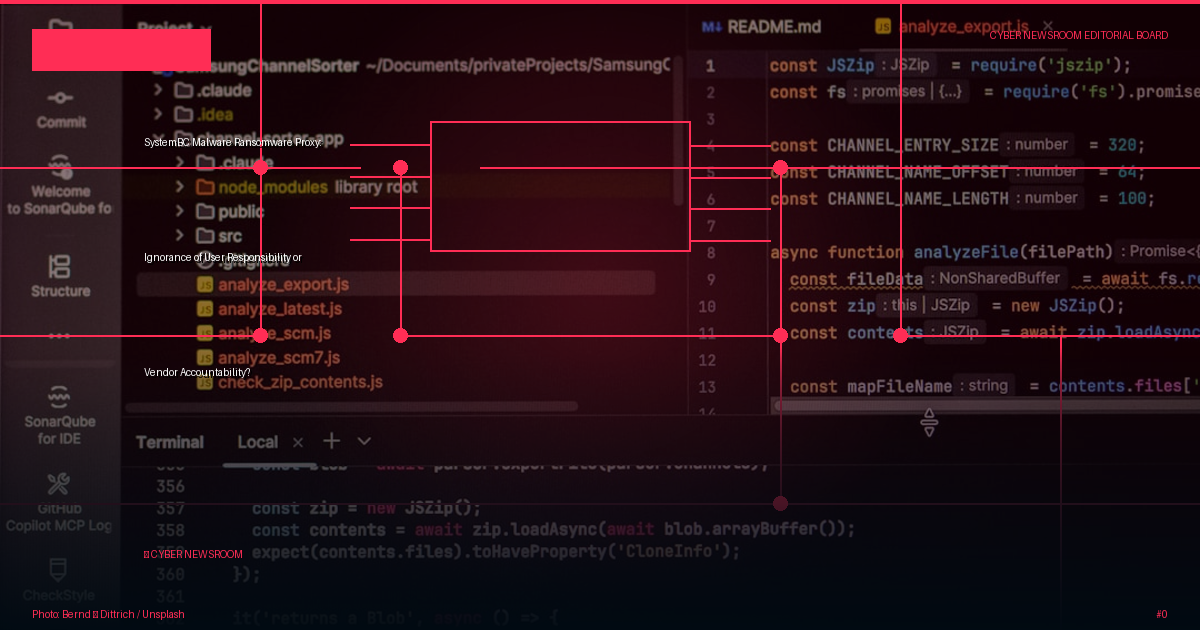This screenshot has height=630, width=1200.
Task: Click the project tree horizontal scrollbar
Action: (x=351, y=407)
